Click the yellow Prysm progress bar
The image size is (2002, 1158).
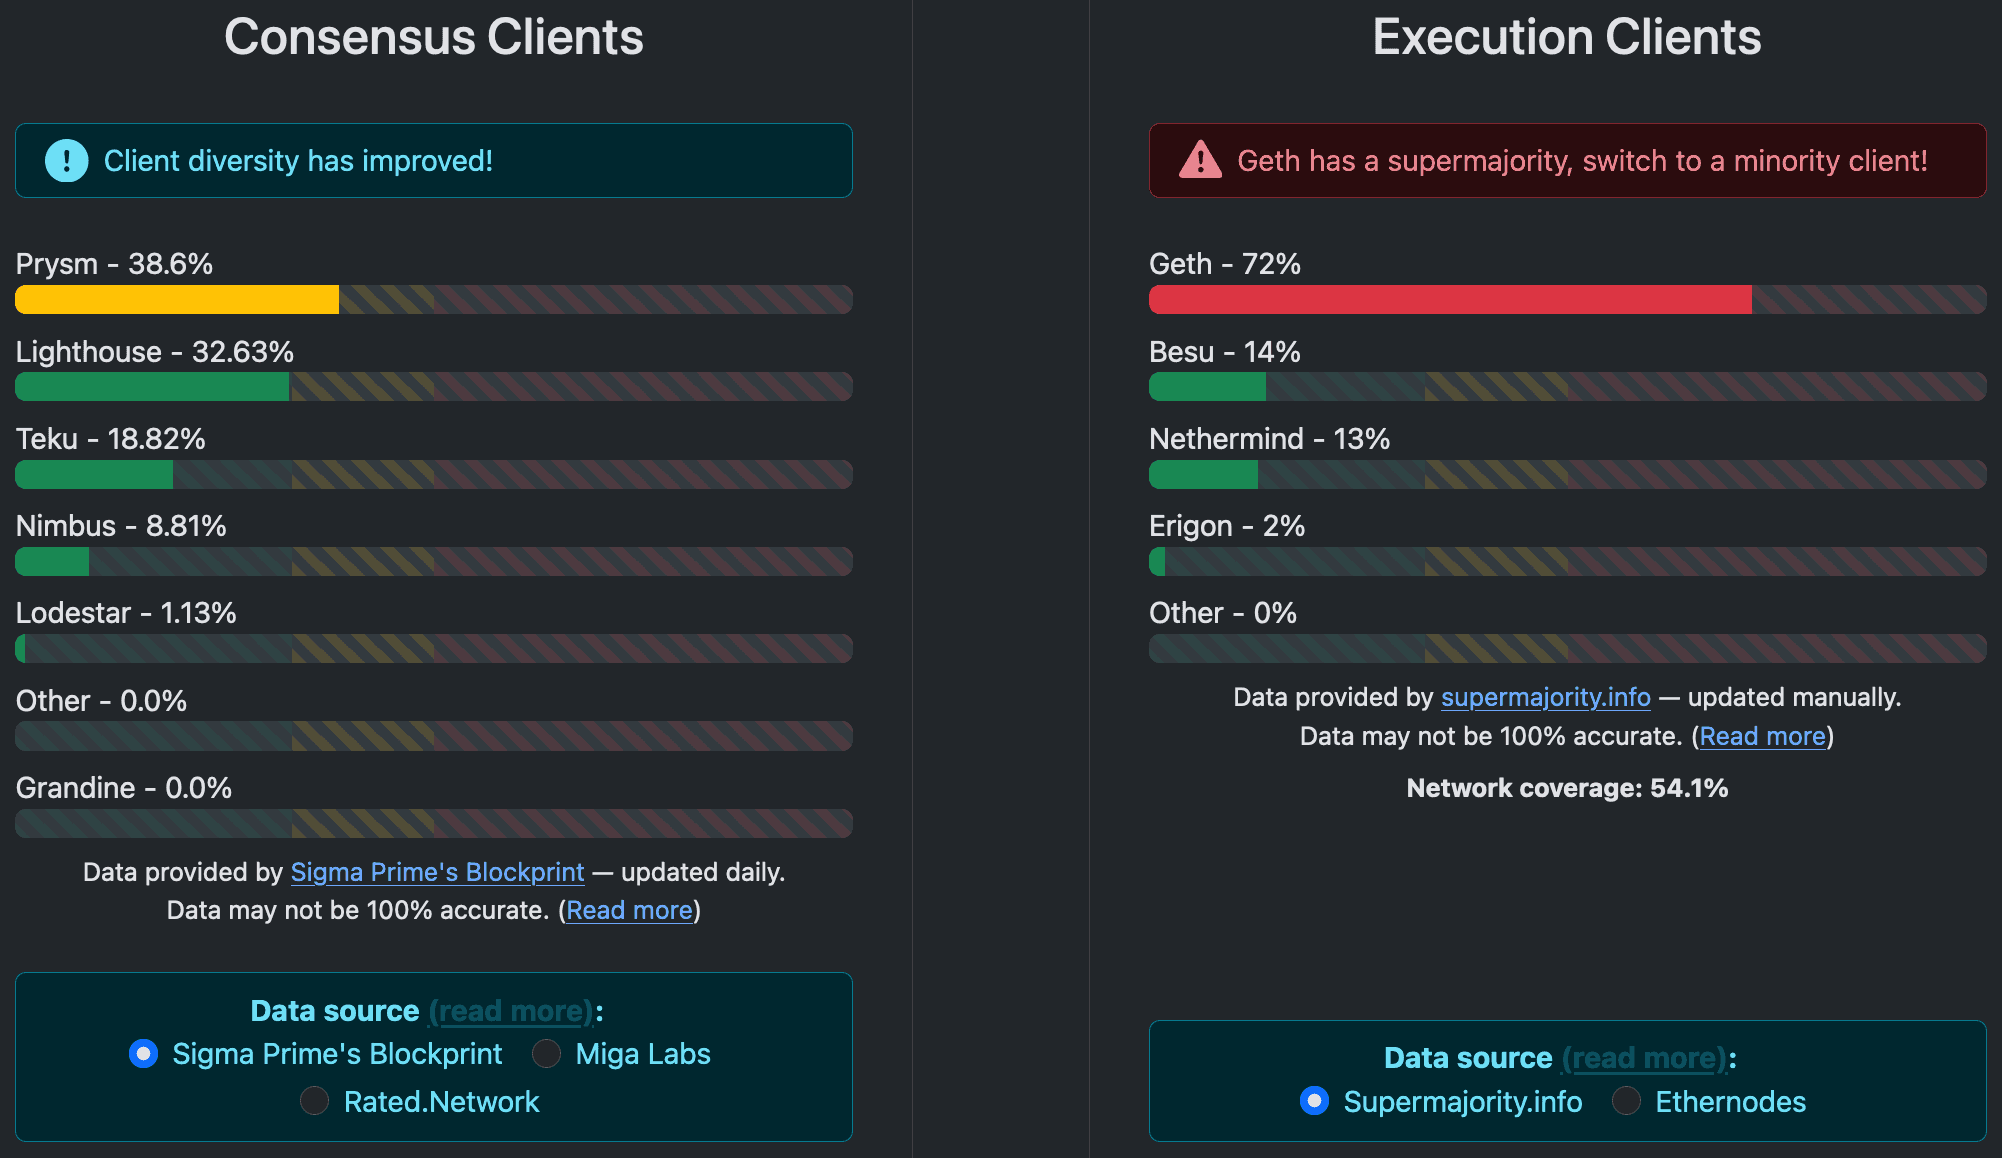[177, 299]
